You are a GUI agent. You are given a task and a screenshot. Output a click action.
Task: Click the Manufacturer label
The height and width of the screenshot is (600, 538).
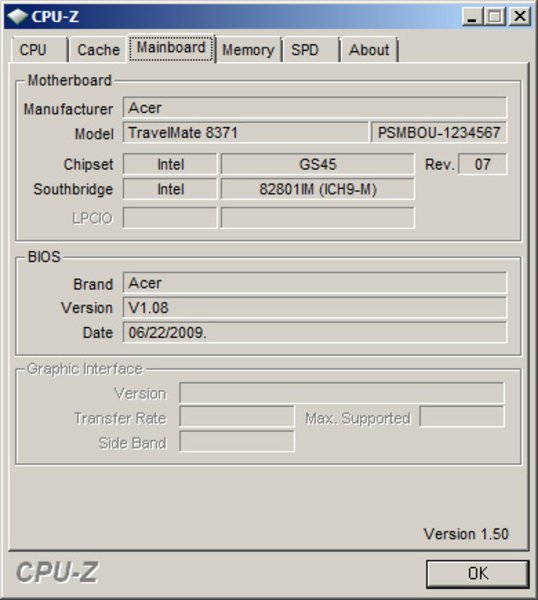tap(68, 109)
